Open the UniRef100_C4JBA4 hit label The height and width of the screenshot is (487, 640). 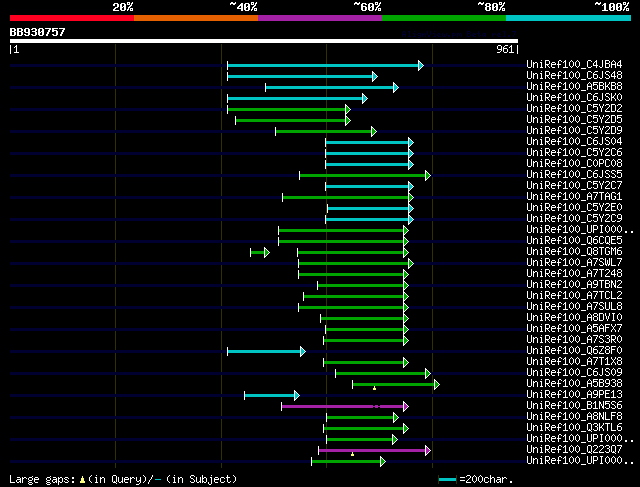point(574,64)
